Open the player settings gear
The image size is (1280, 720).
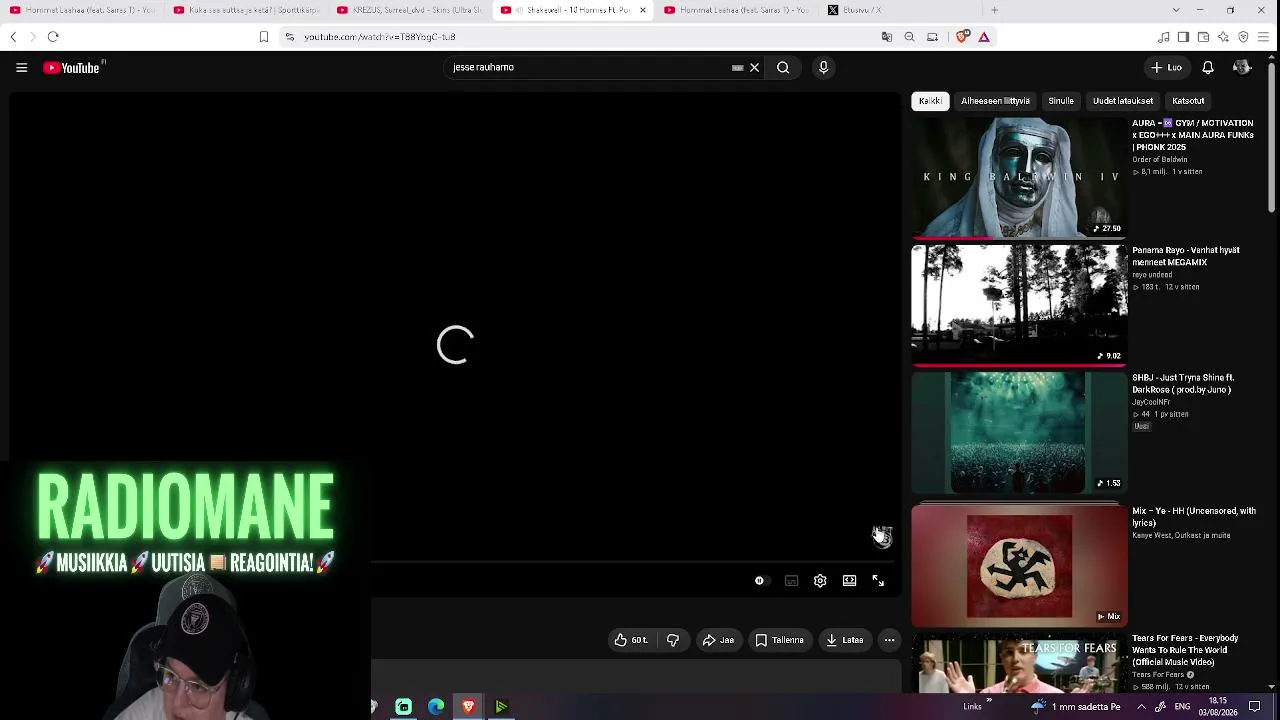click(x=820, y=581)
